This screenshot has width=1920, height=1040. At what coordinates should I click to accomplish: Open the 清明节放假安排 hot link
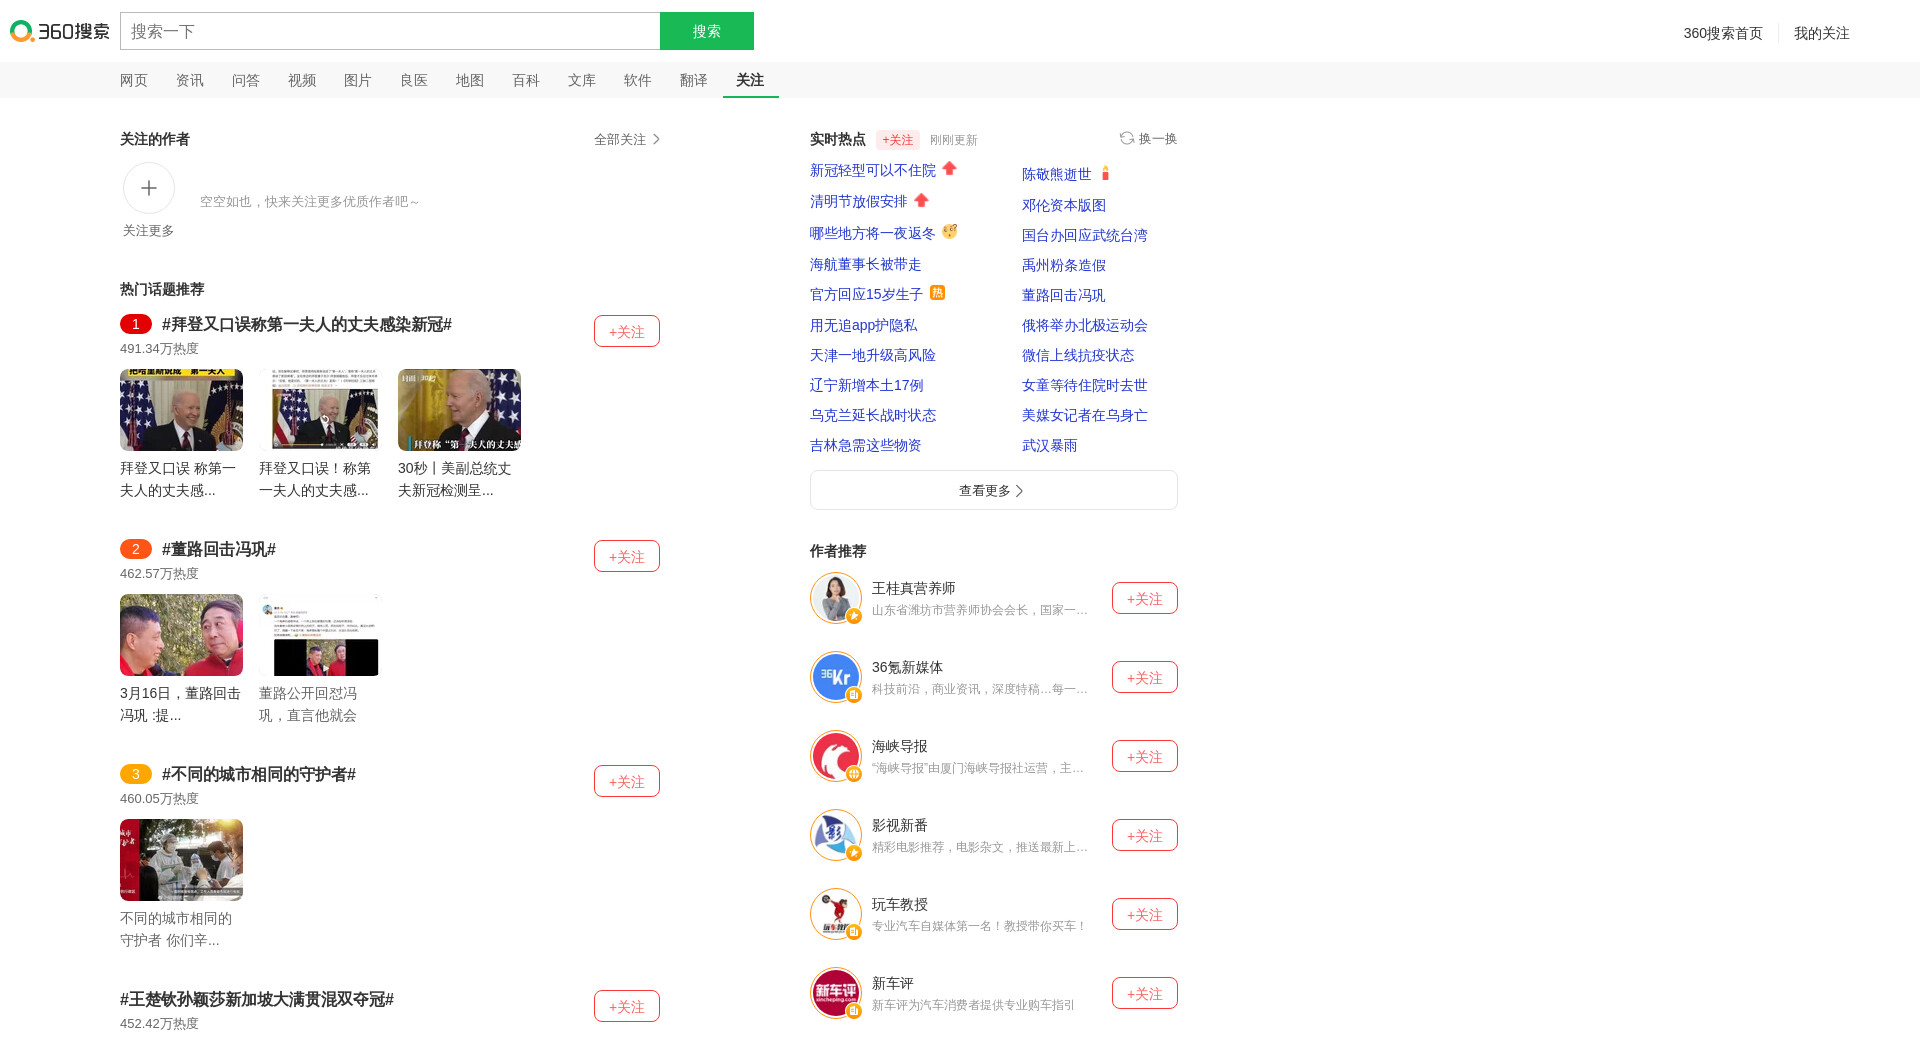pos(858,201)
